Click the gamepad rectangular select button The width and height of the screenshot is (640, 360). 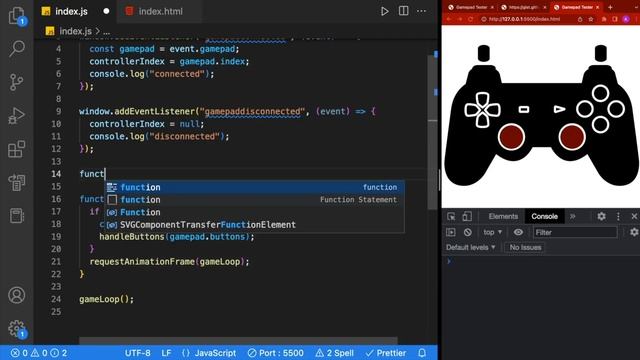[x=524, y=109]
